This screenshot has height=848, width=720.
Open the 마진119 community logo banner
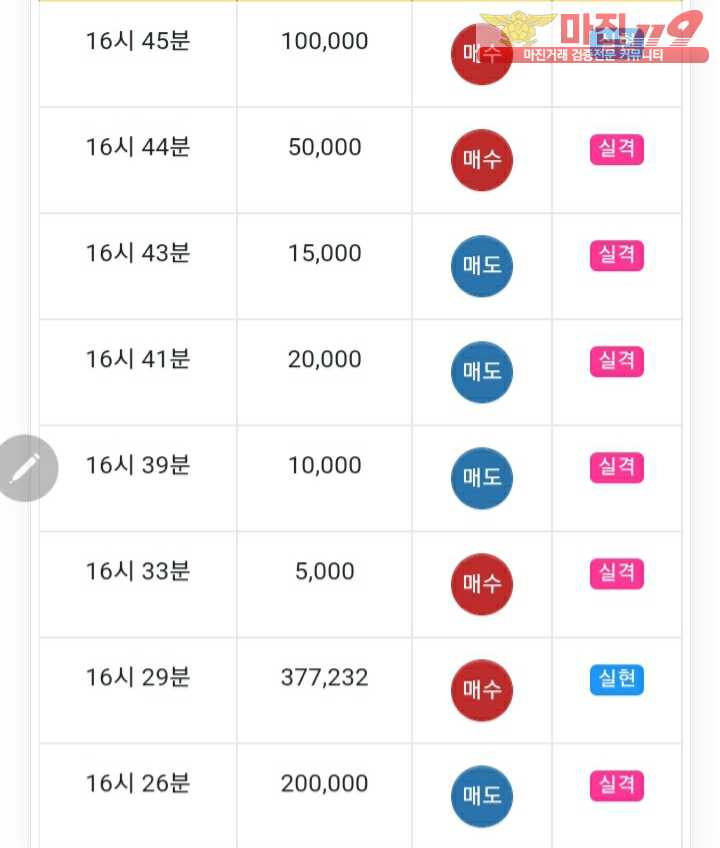point(594,36)
